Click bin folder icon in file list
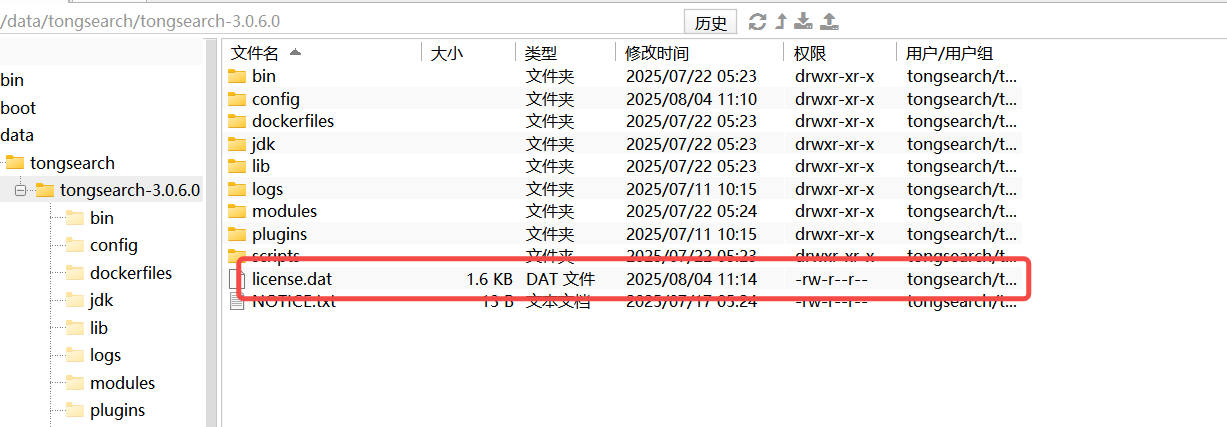The height and width of the screenshot is (427, 1227). tap(237, 76)
